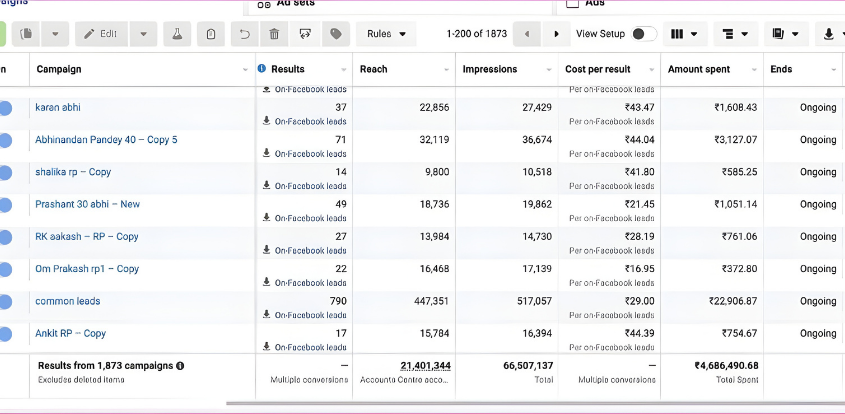Viewport: 845px width, 414px height.
Task: Click the tag label icon
Action: tap(336, 34)
